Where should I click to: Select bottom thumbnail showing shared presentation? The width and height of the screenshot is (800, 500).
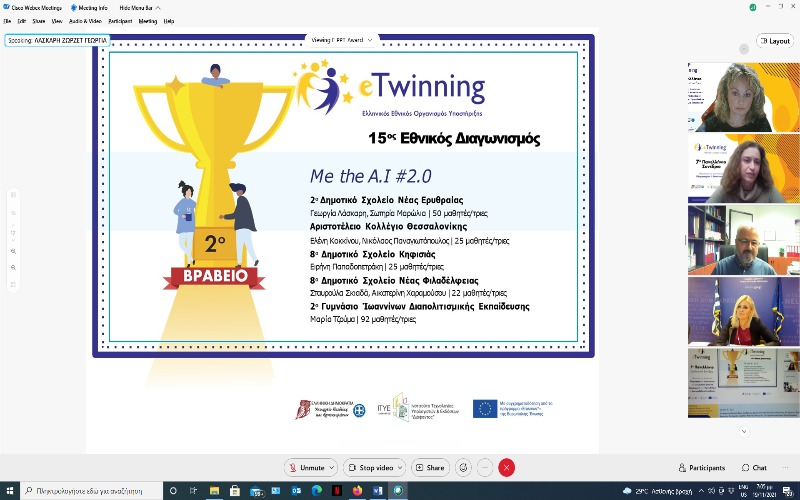click(743, 383)
